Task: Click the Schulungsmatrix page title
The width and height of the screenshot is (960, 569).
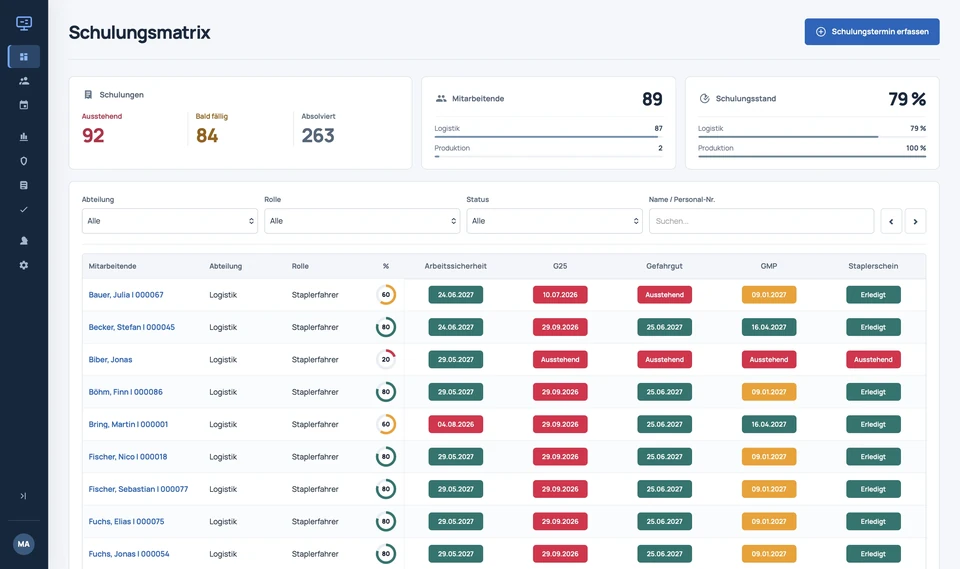Action: 139,32
